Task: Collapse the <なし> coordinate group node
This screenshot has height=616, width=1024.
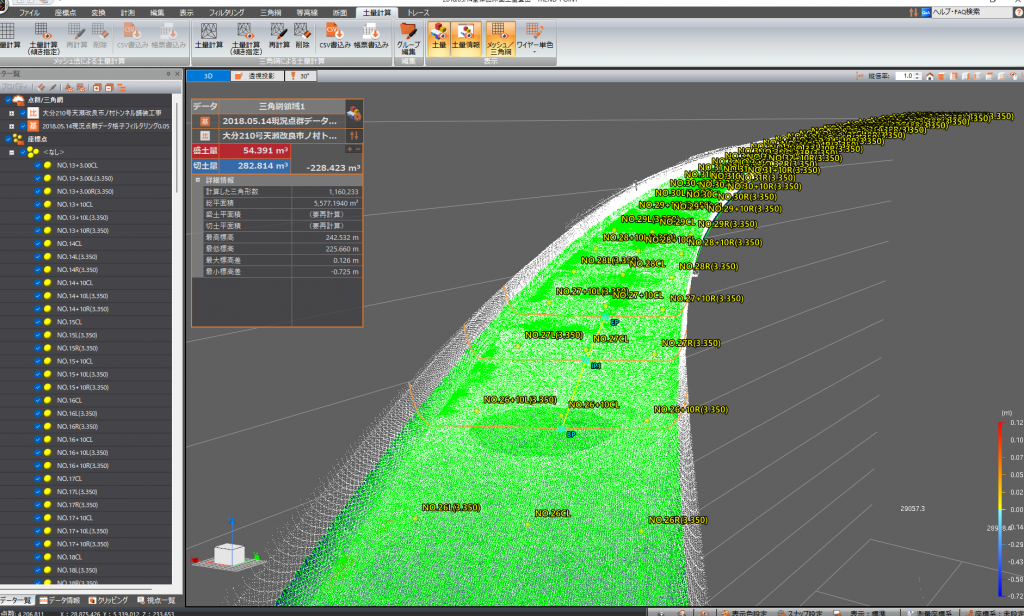Action: pyautogui.click(x=11, y=152)
